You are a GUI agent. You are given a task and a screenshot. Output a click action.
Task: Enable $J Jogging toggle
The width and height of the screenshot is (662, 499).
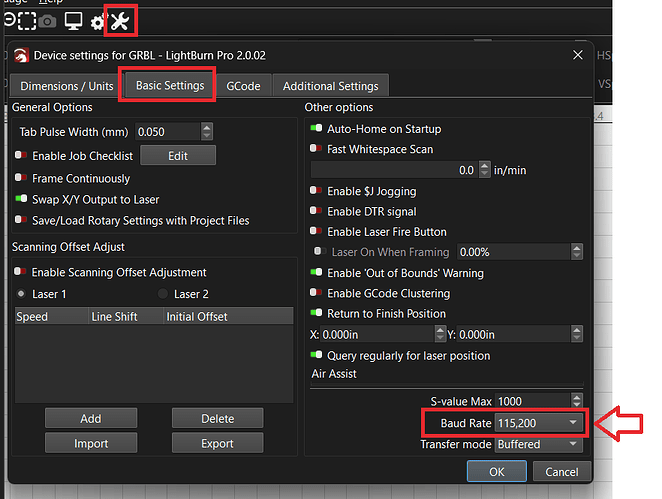click(x=316, y=190)
